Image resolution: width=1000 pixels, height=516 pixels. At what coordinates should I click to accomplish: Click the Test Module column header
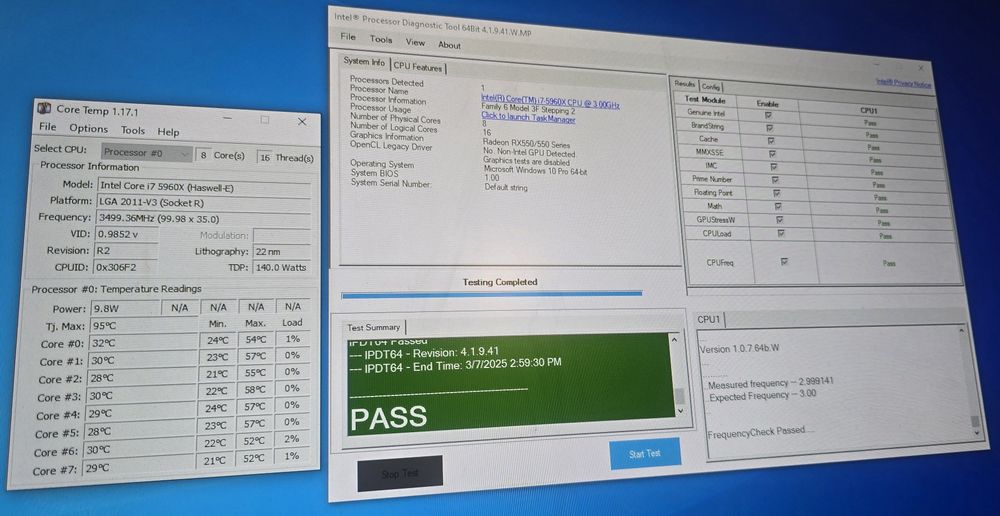click(x=704, y=100)
